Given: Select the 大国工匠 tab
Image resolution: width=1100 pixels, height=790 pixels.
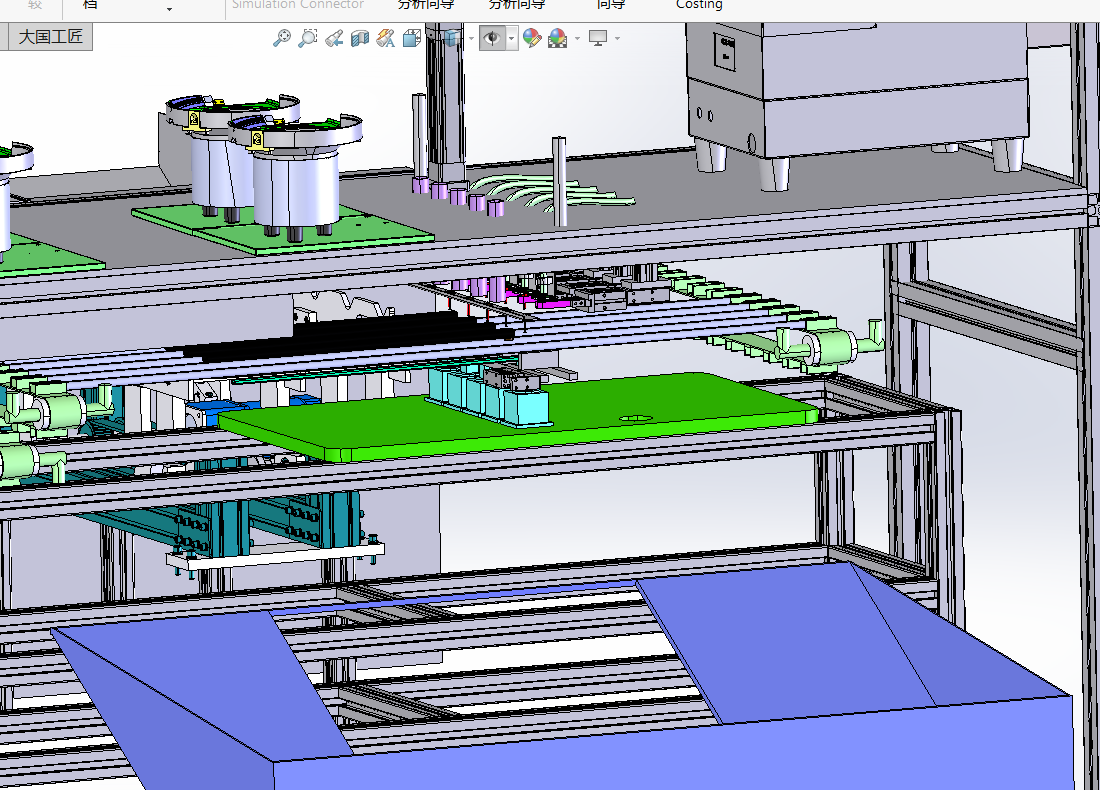Looking at the screenshot, I should (50, 36).
